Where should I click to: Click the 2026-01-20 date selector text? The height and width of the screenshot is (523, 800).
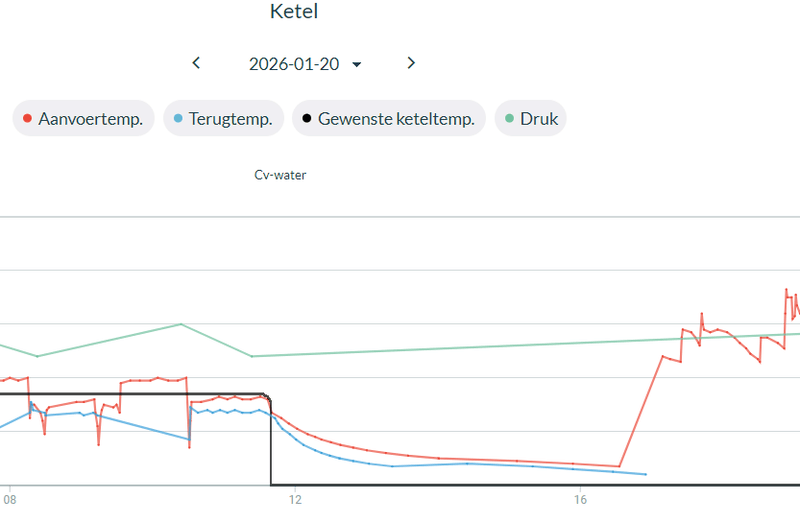(x=294, y=64)
